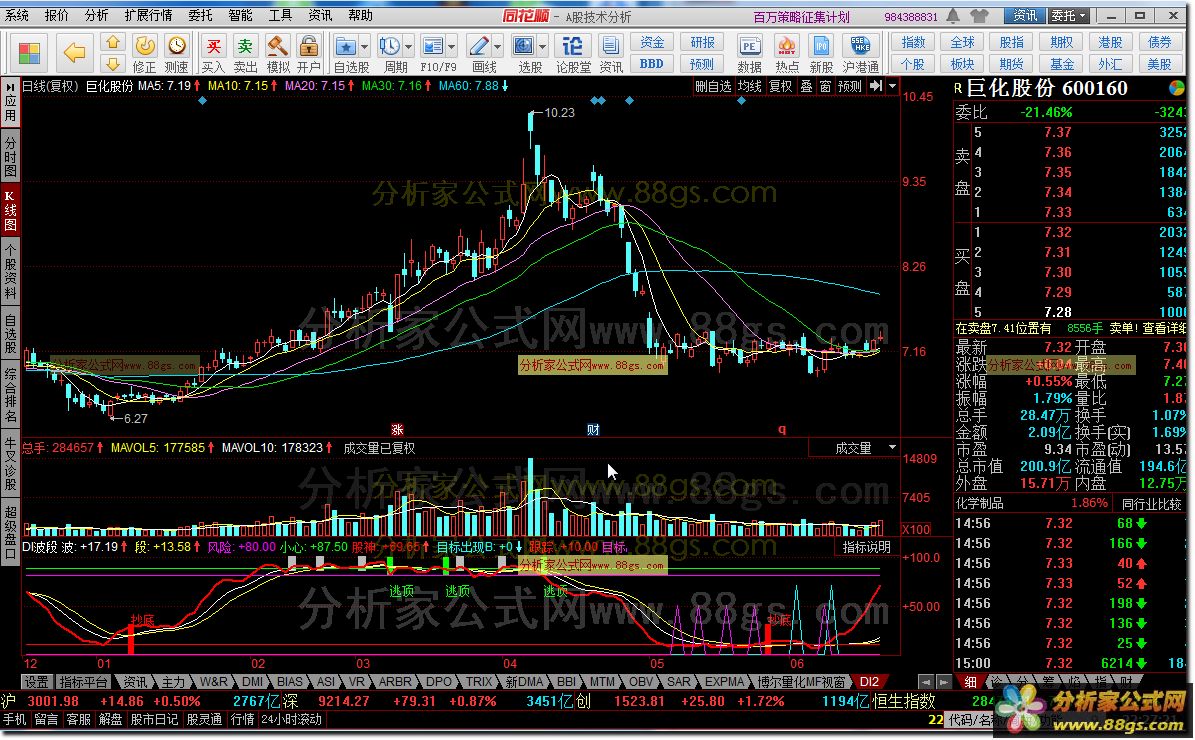This screenshot has width=1195, height=740.
Task: Open the 同行业比较 link
Action: point(1152,504)
